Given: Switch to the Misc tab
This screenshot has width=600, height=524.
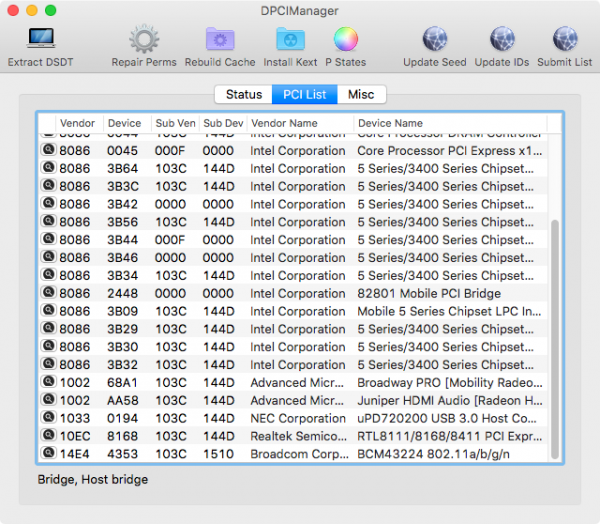Looking at the screenshot, I should (x=361, y=95).
